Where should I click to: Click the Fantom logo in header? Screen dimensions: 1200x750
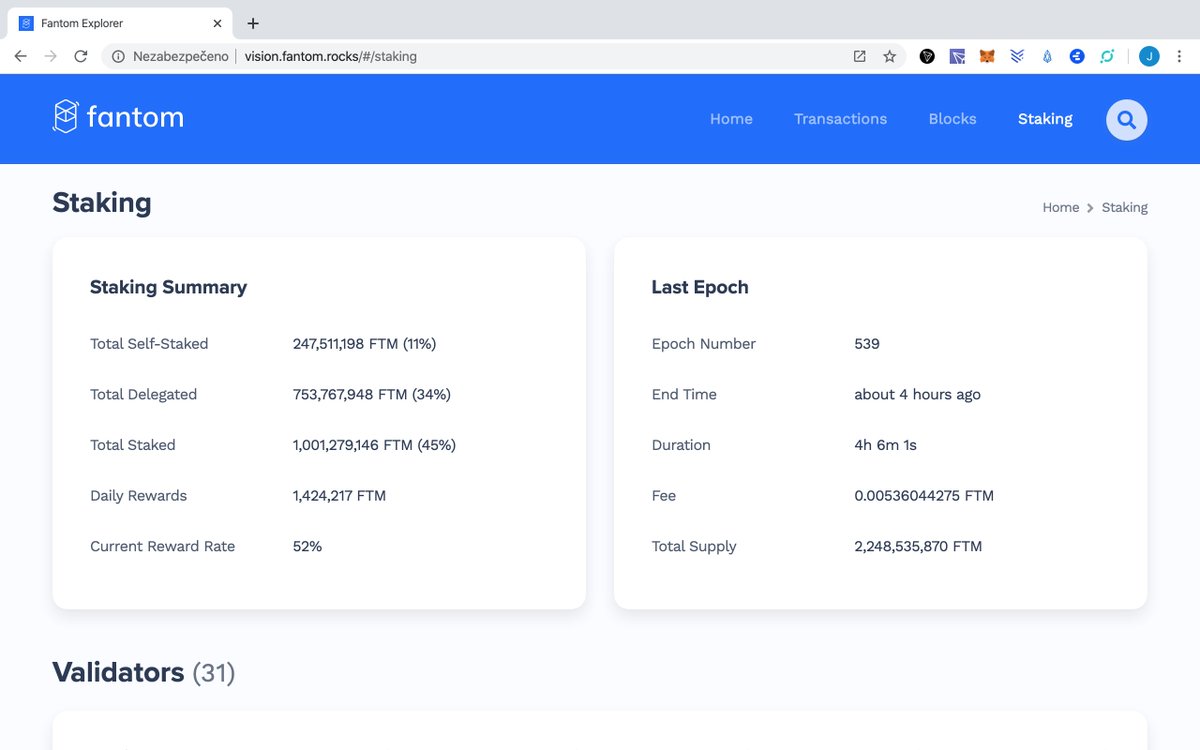pyautogui.click(x=118, y=117)
